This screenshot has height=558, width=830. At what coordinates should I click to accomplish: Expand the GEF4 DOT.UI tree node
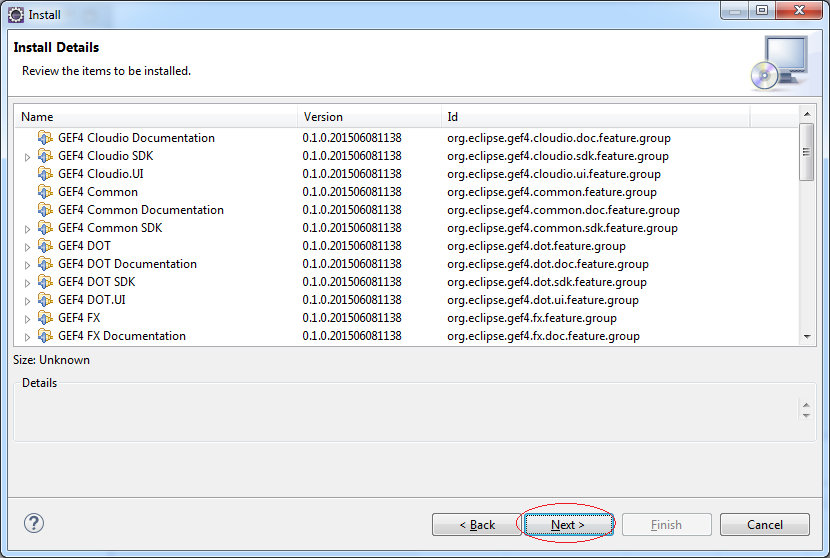[x=28, y=301]
